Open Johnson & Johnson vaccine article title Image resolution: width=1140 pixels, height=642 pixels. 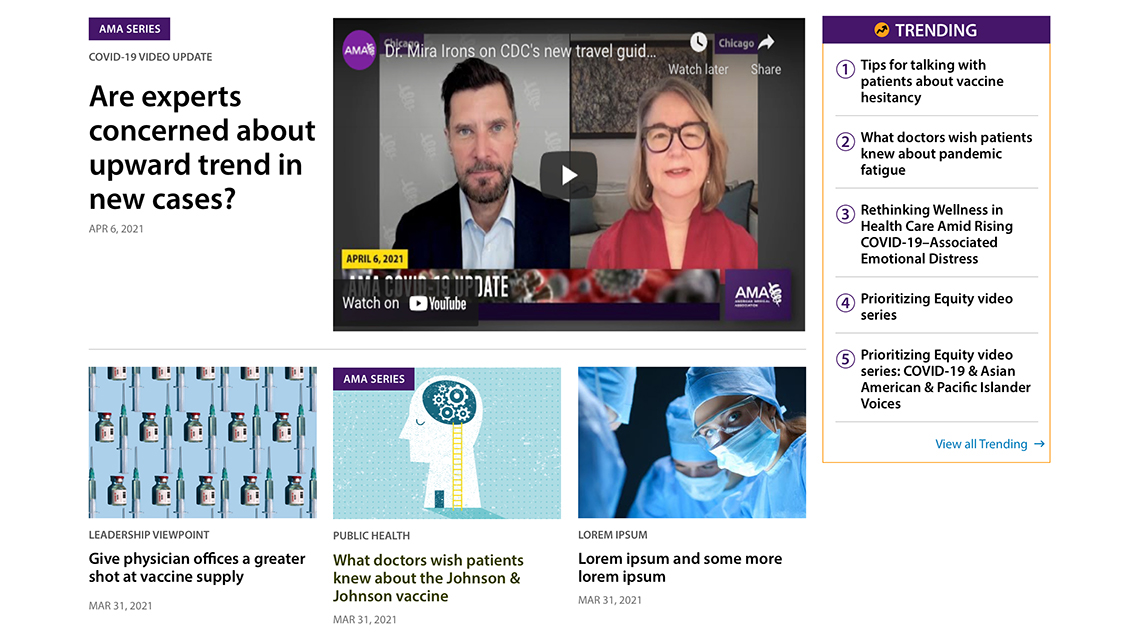428,578
